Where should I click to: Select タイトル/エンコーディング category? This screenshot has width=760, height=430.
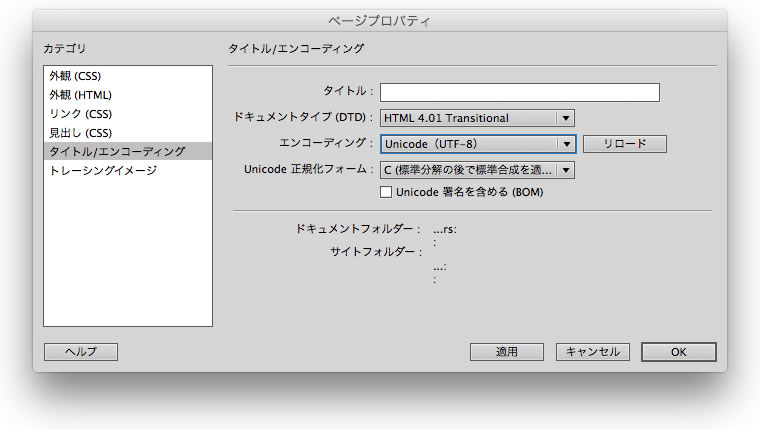tap(127, 151)
